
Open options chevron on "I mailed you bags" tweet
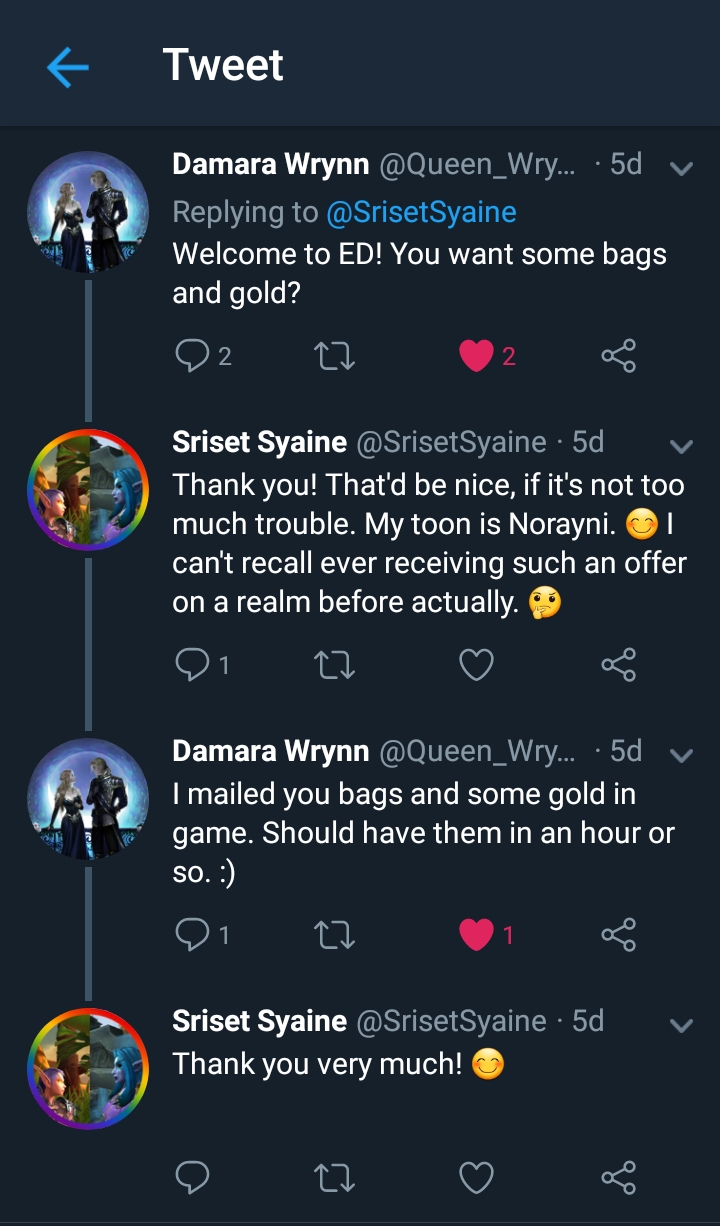click(681, 755)
